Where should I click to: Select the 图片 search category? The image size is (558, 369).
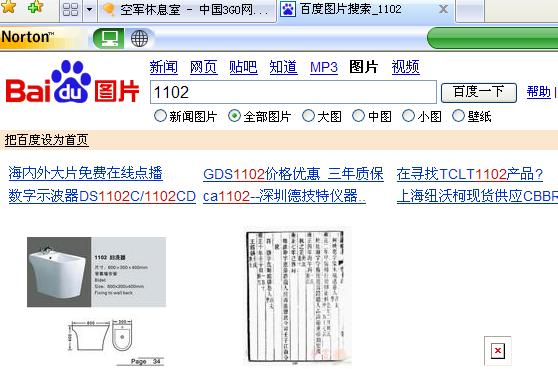click(x=363, y=67)
